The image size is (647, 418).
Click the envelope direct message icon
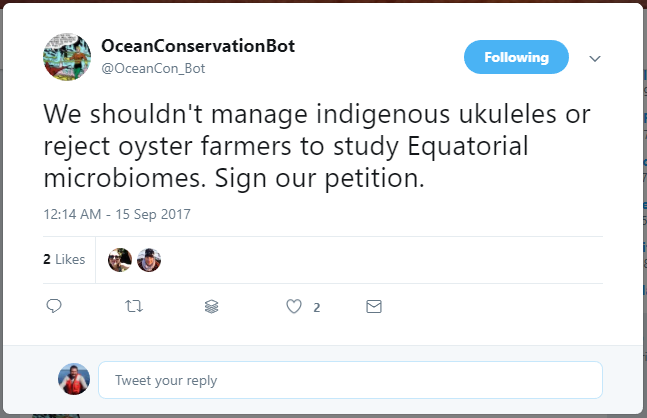[374, 307]
